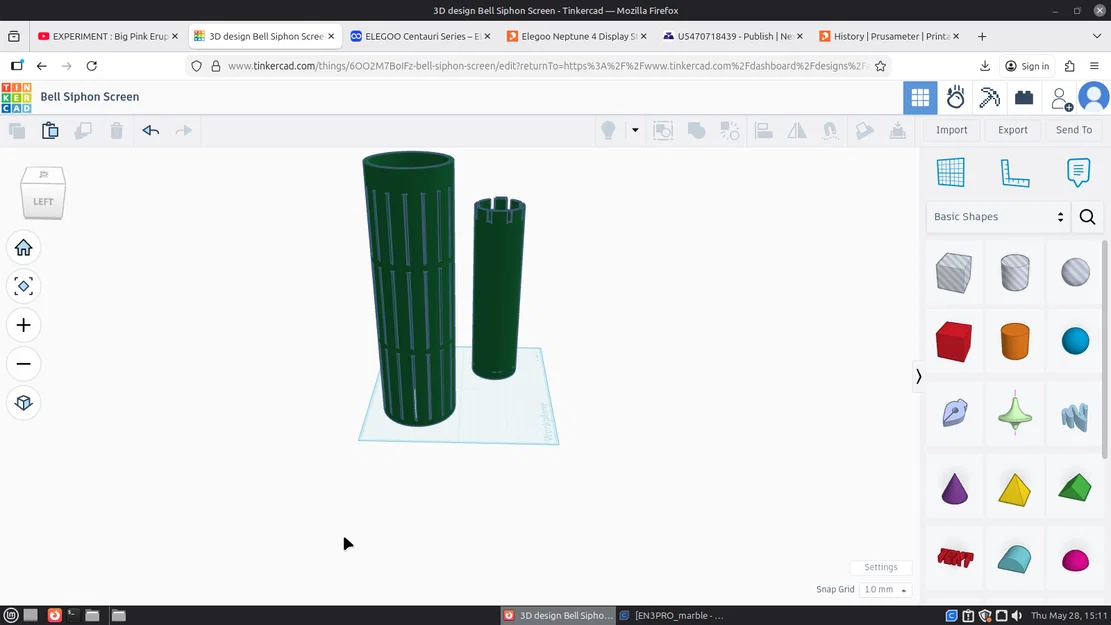Click the Mirror tool icon
This screenshot has width=1111, height=625.
click(x=797, y=130)
